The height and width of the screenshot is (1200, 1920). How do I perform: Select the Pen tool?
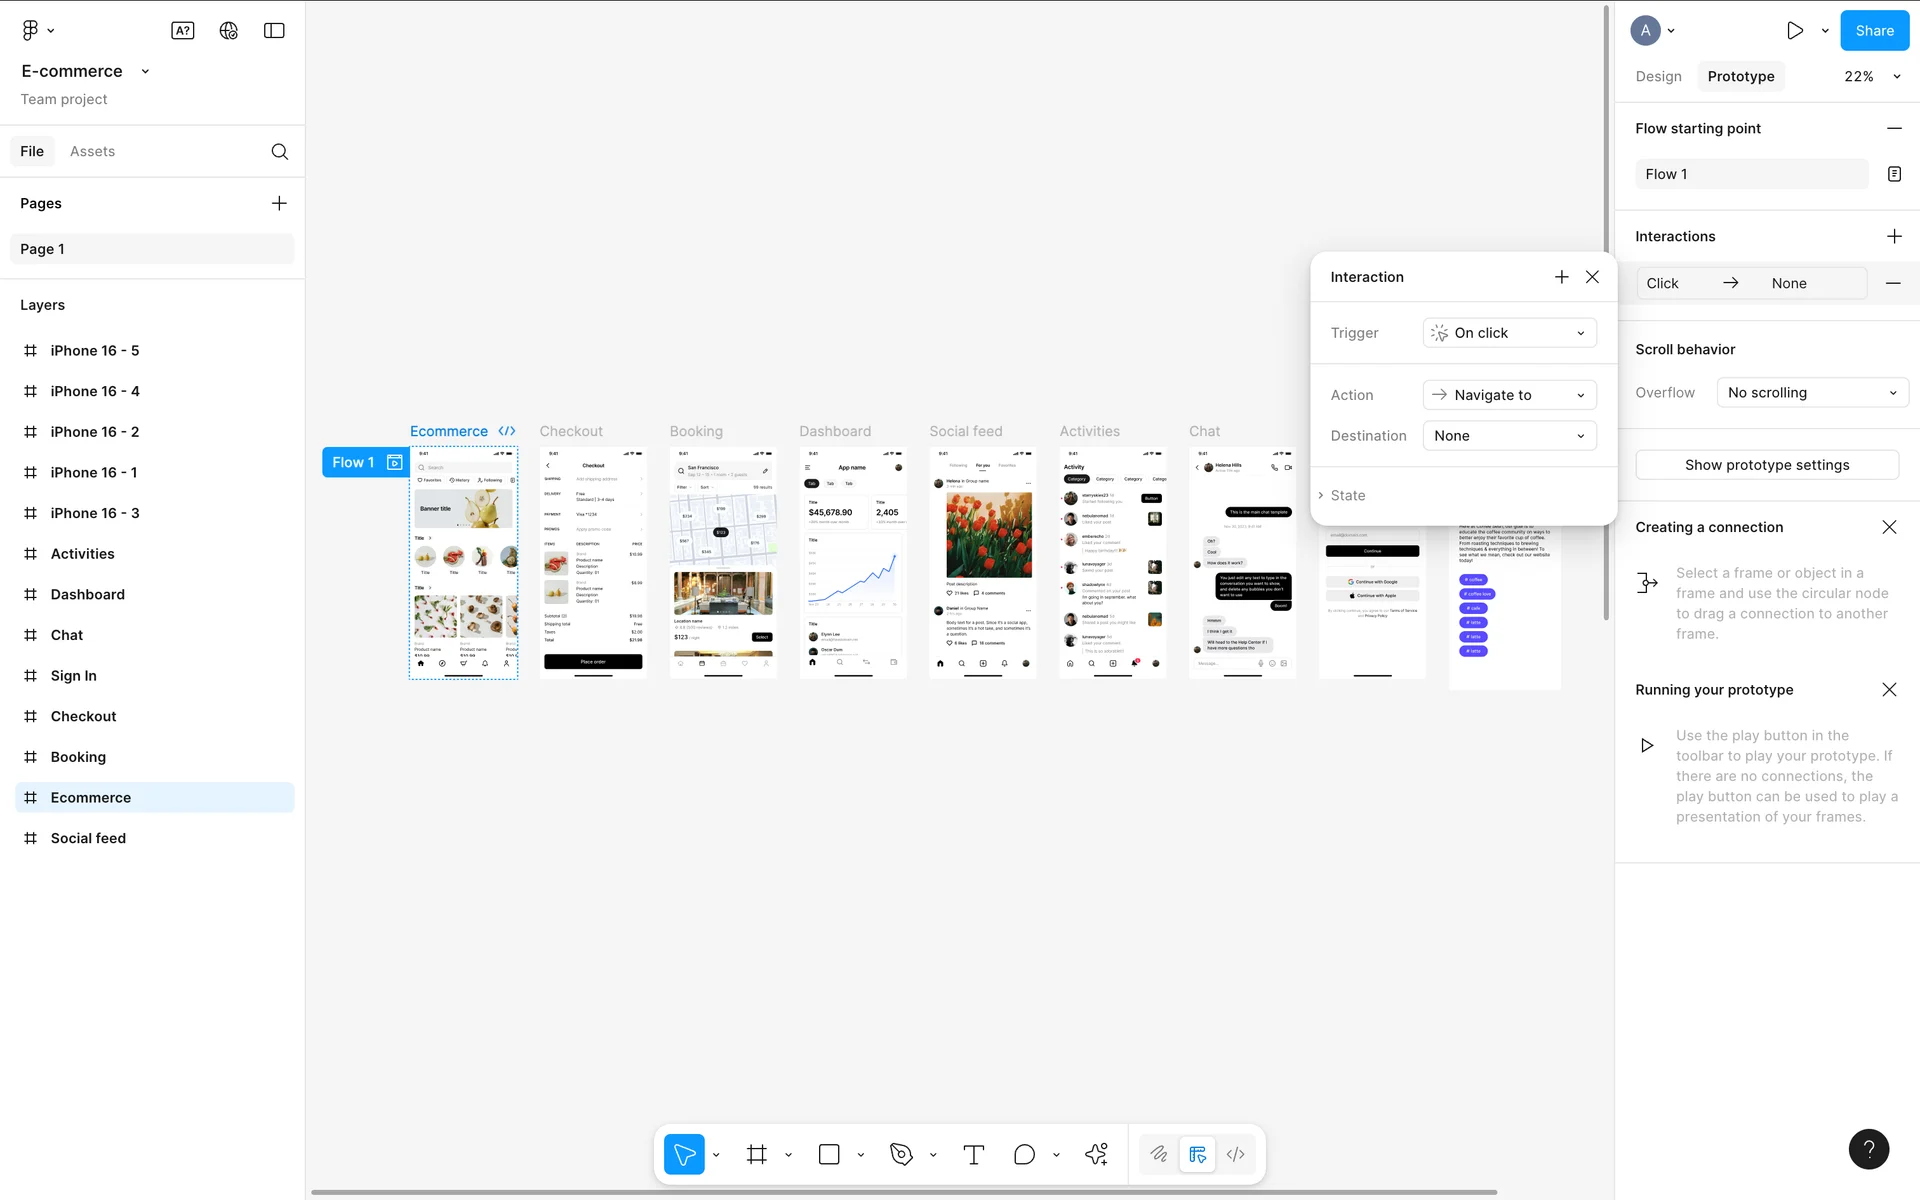pos(901,1155)
